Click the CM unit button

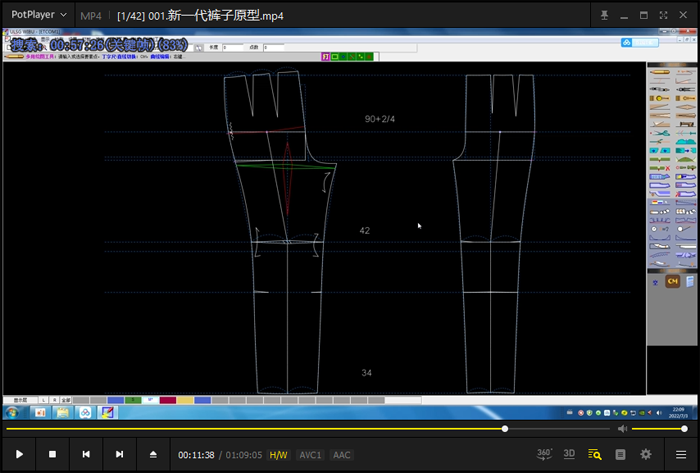(672, 282)
